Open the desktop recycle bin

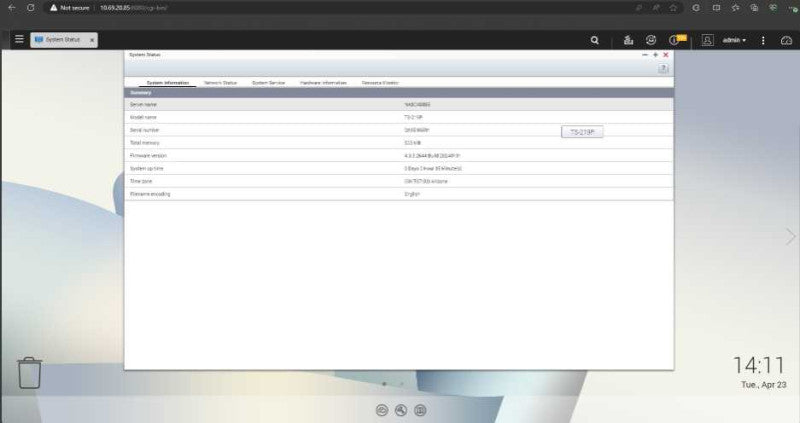29,372
